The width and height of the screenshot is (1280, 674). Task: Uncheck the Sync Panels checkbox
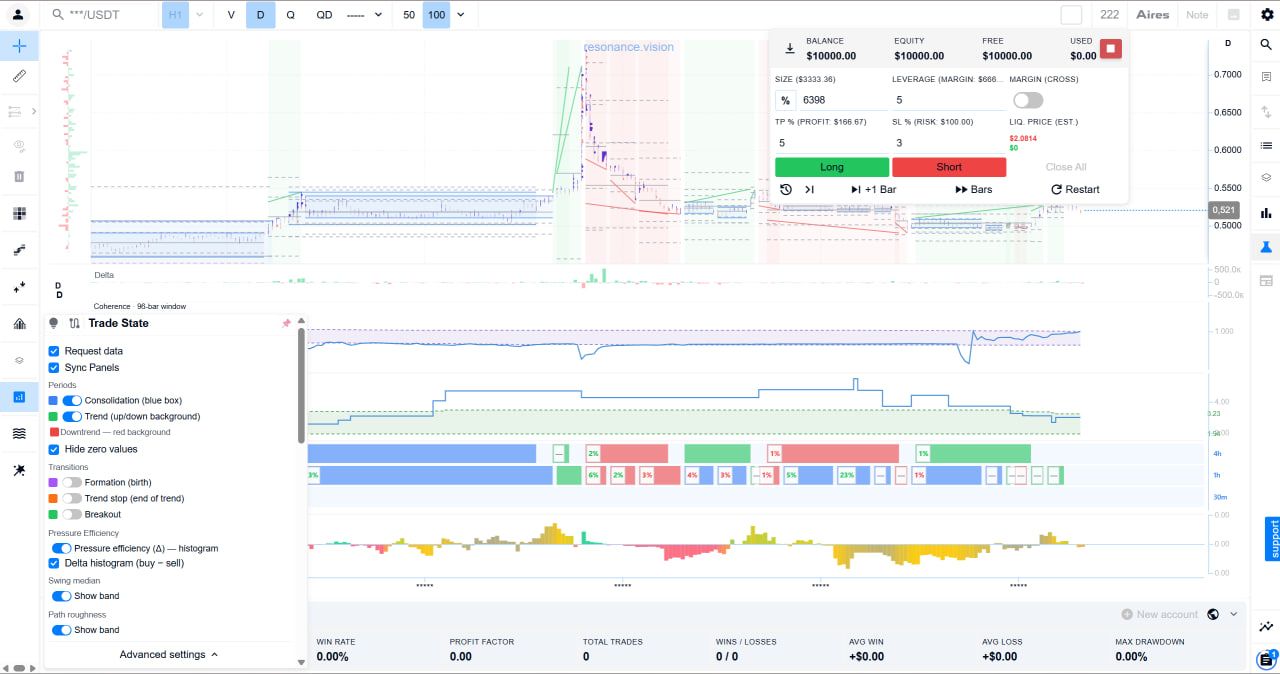click(x=54, y=367)
